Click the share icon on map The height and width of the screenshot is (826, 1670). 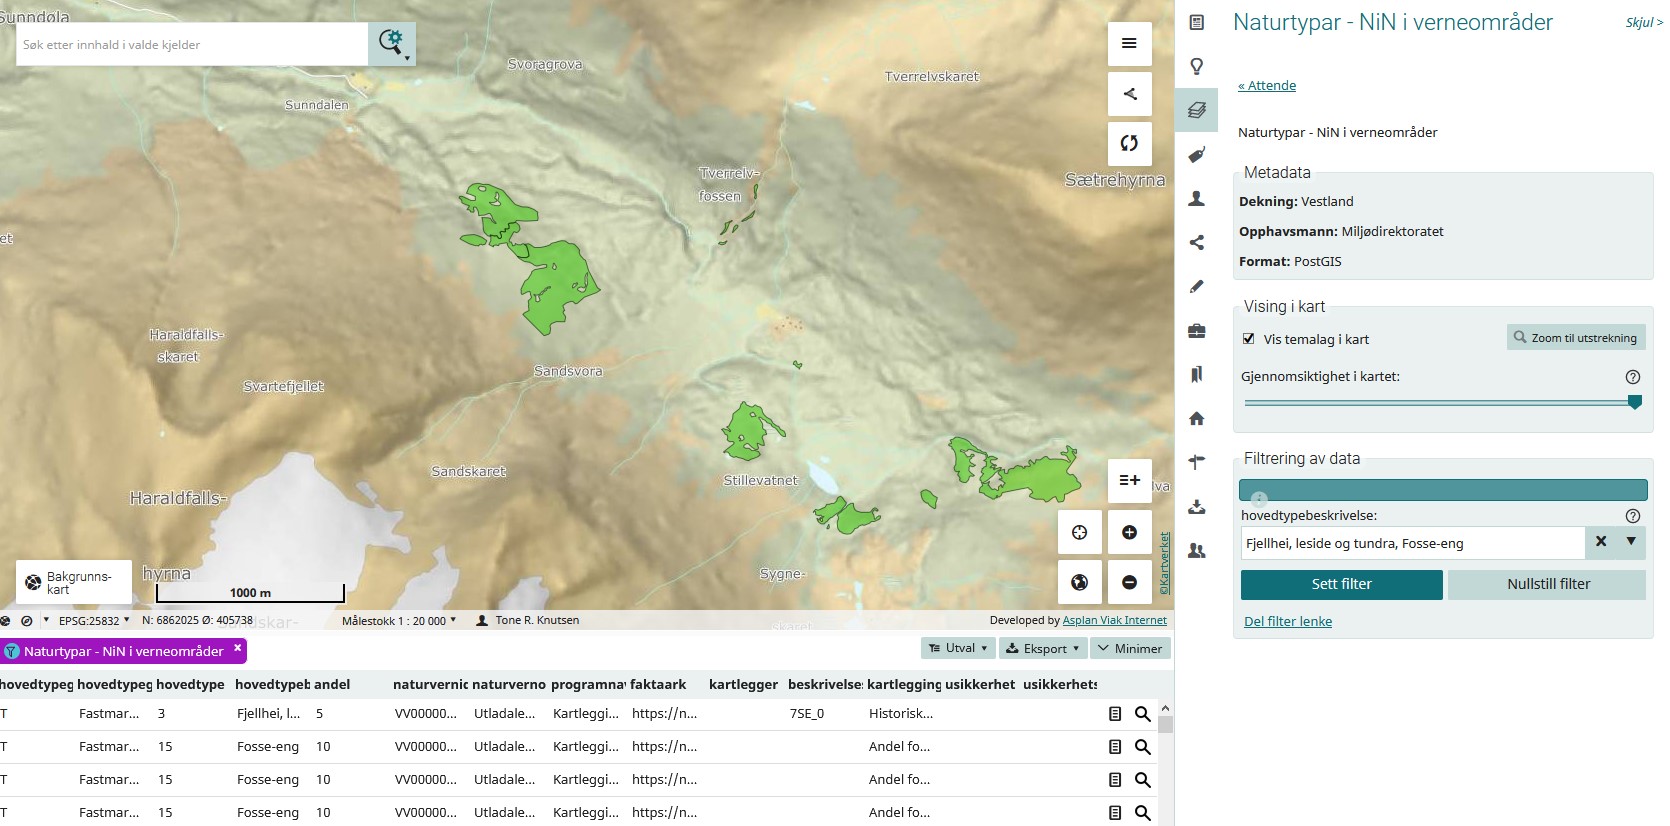[x=1129, y=94]
